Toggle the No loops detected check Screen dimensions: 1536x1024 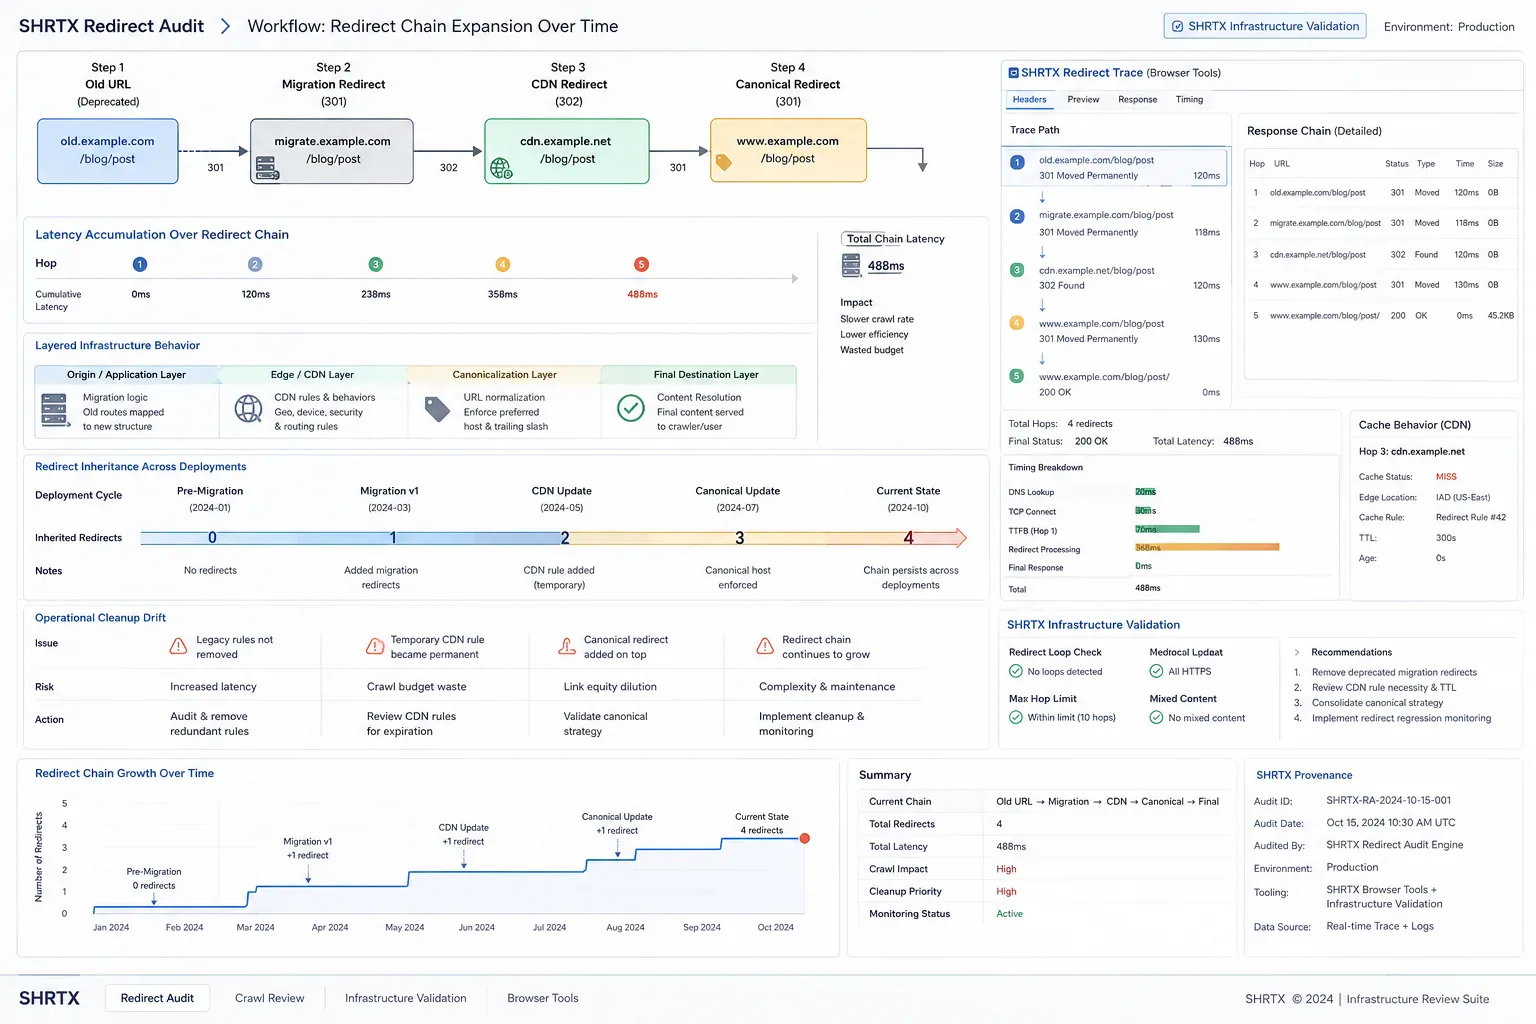point(1016,671)
